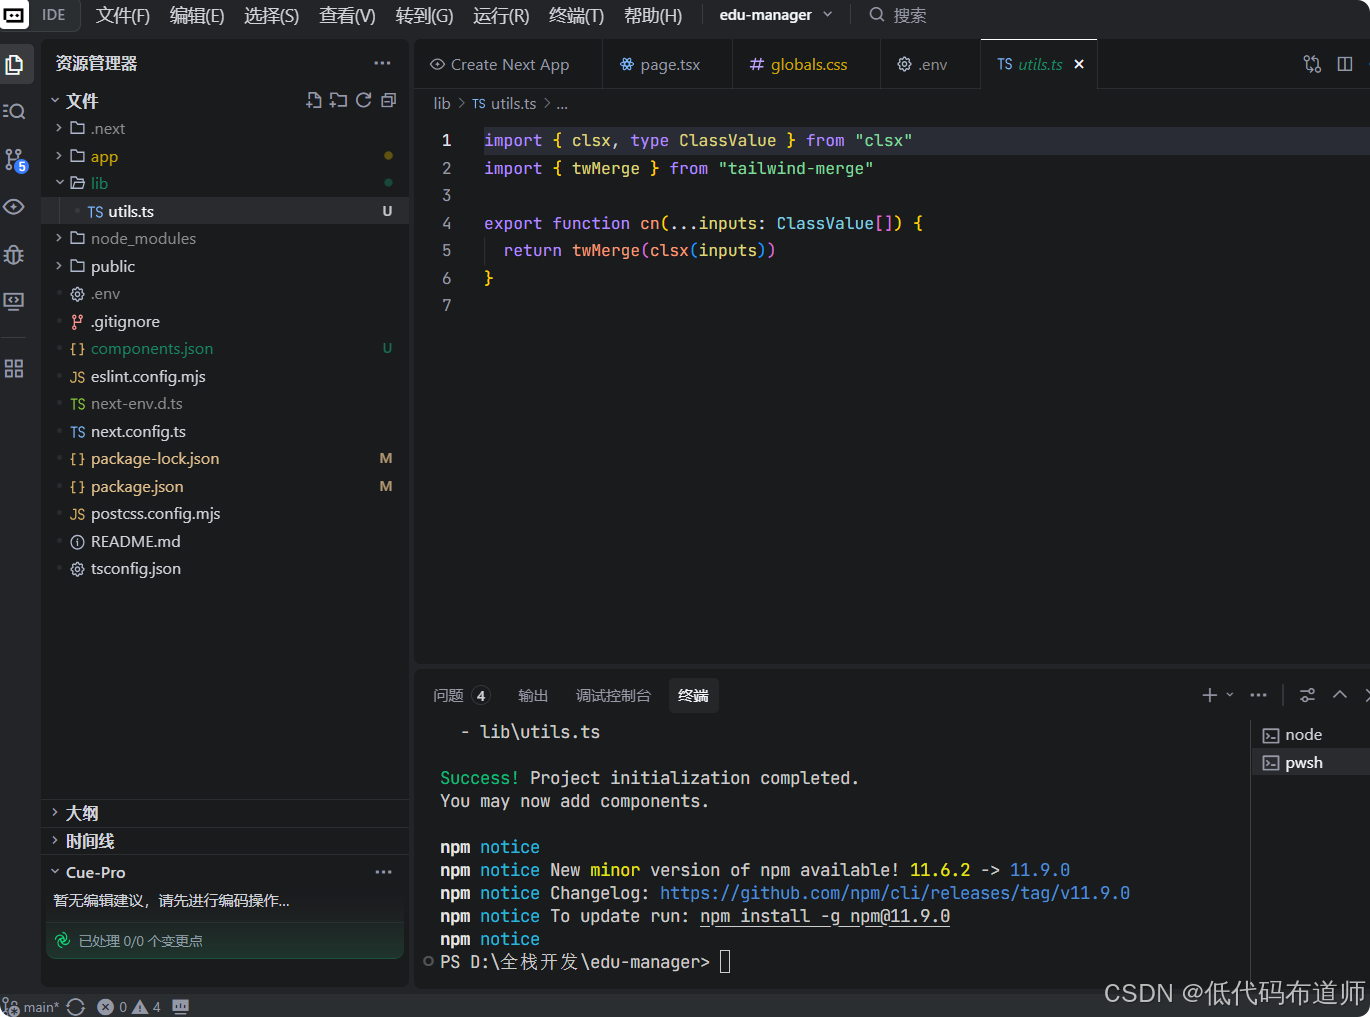Viewport: 1370px width, 1017px height.
Task: Collapse all folders in explorer
Action: 389,100
